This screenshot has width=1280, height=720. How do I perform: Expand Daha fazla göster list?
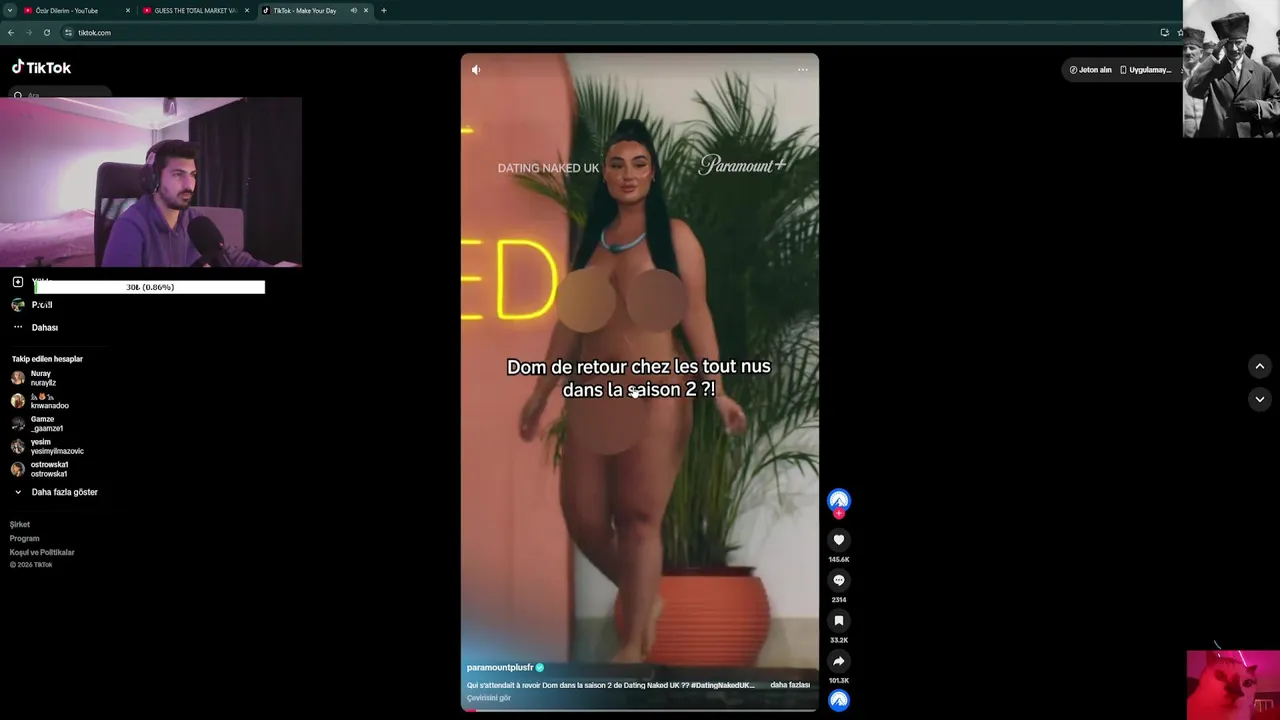(56, 492)
